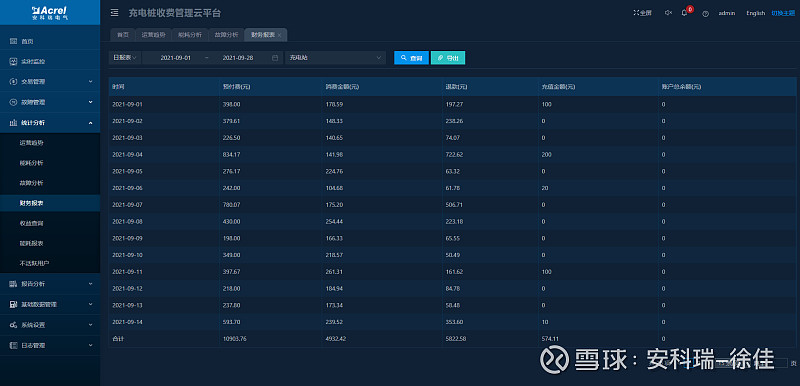Toggle the mute speaker icon in header
This screenshot has height=386, width=800.
[668, 13]
